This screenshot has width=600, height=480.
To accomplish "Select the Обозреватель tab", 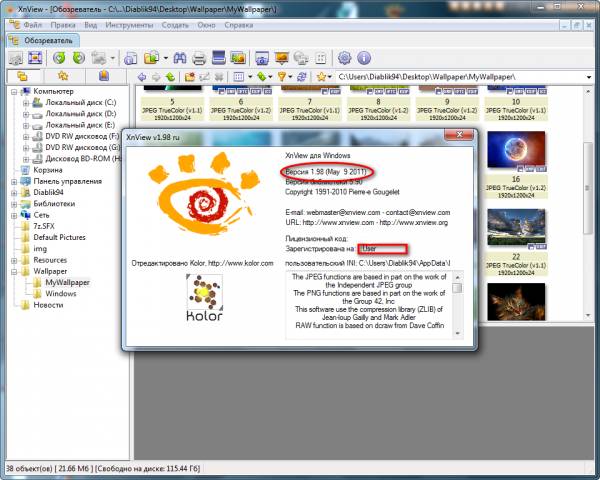I will [43, 41].
